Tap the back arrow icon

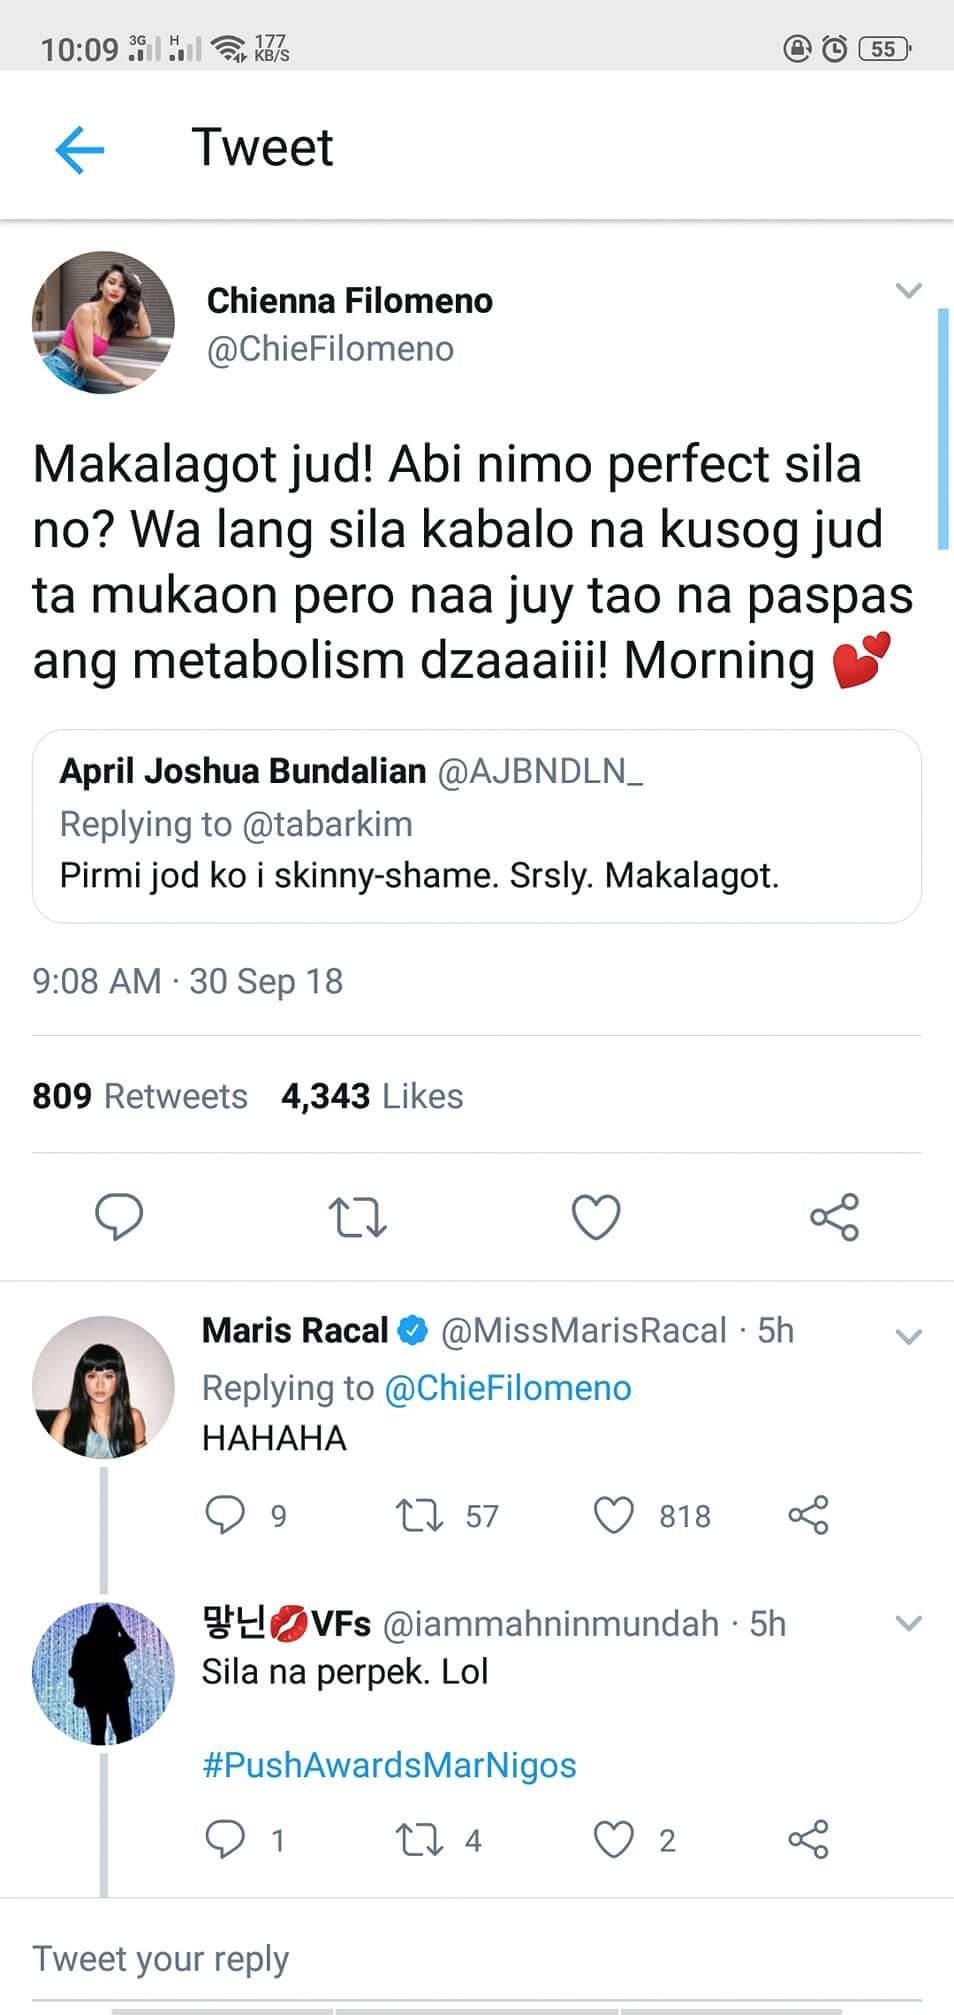pyautogui.click(x=80, y=150)
